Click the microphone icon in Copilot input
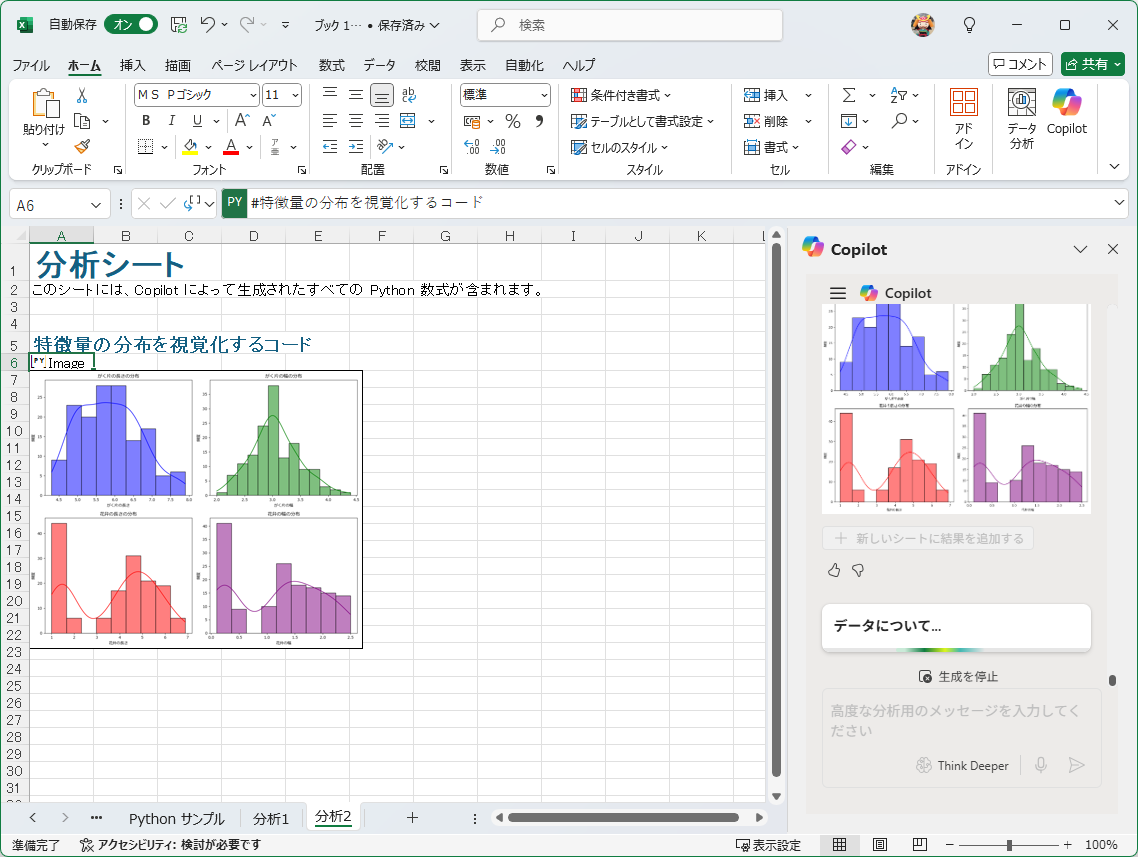 point(1041,765)
